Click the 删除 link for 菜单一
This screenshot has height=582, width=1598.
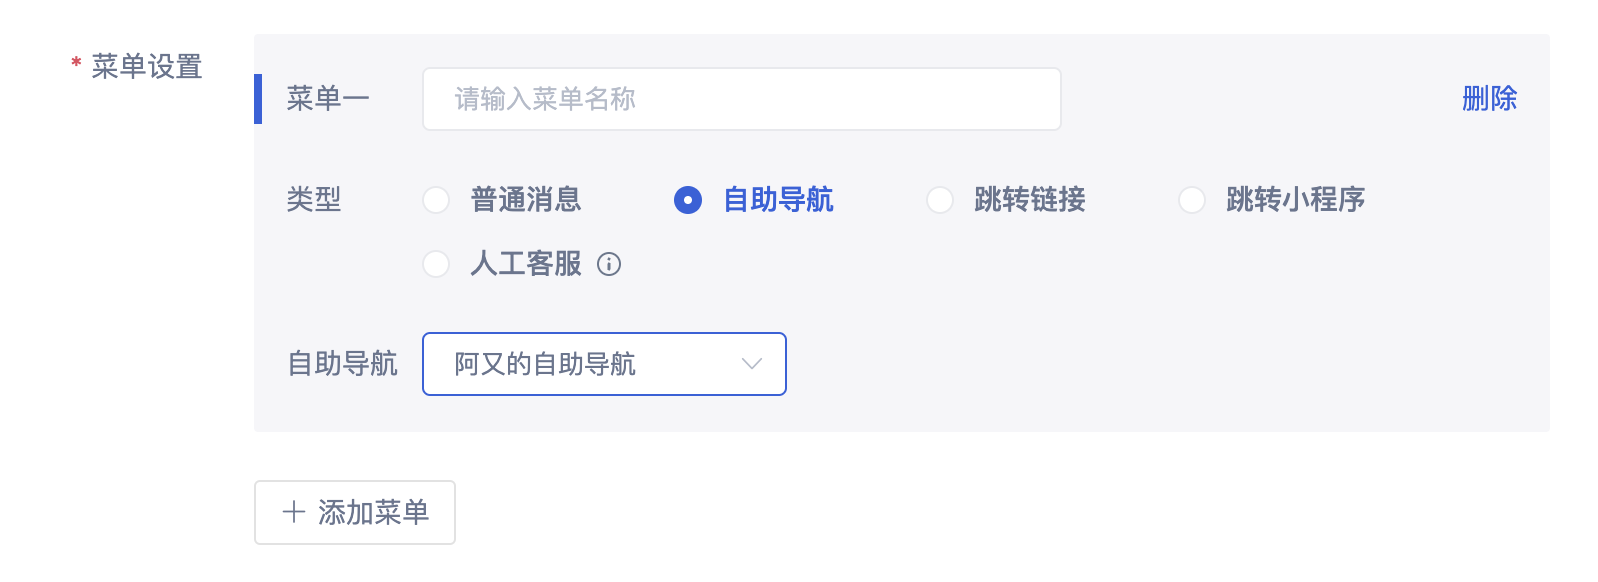coord(1489,99)
